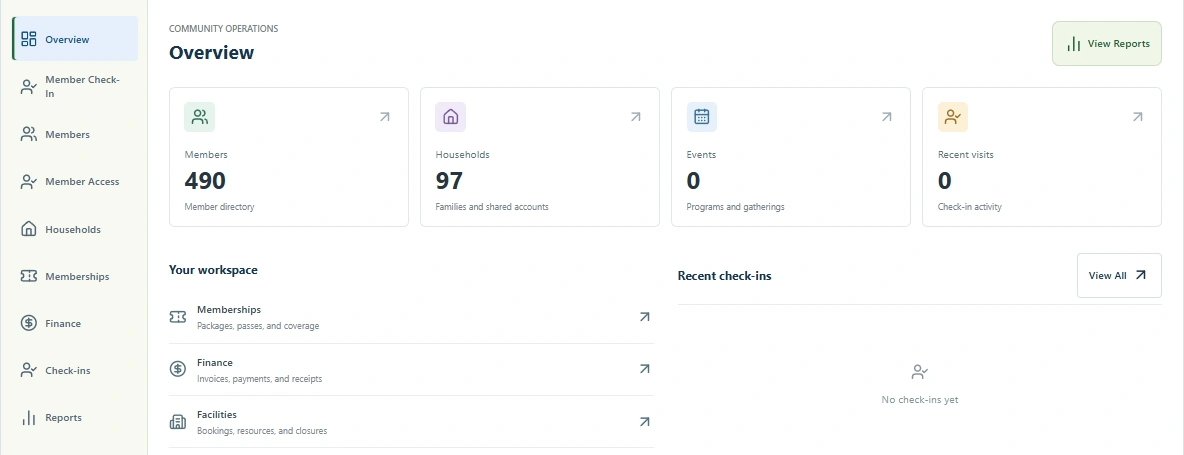Click 'Invoices, payments, and receipts' text

pos(260,379)
